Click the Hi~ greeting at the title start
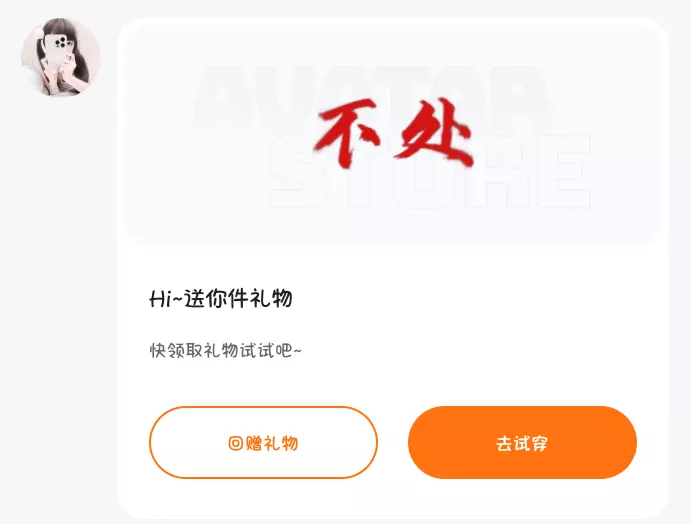The height and width of the screenshot is (524, 691). [x=166, y=299]
